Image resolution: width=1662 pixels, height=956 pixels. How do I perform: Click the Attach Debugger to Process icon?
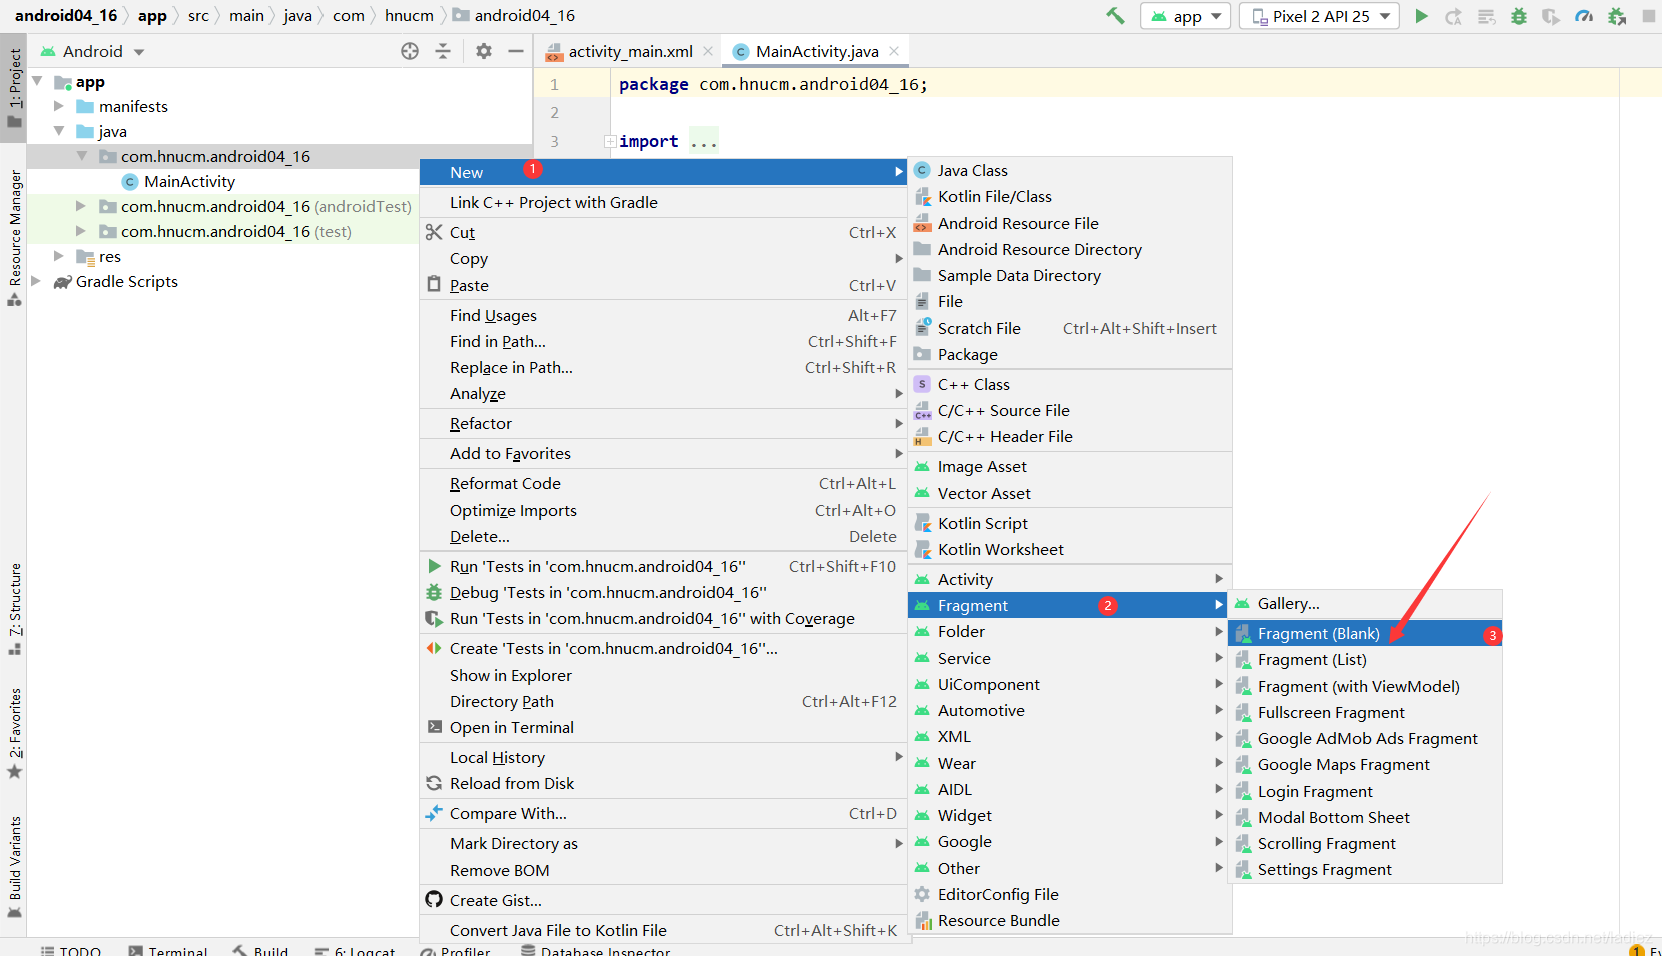pos(1617,16)
